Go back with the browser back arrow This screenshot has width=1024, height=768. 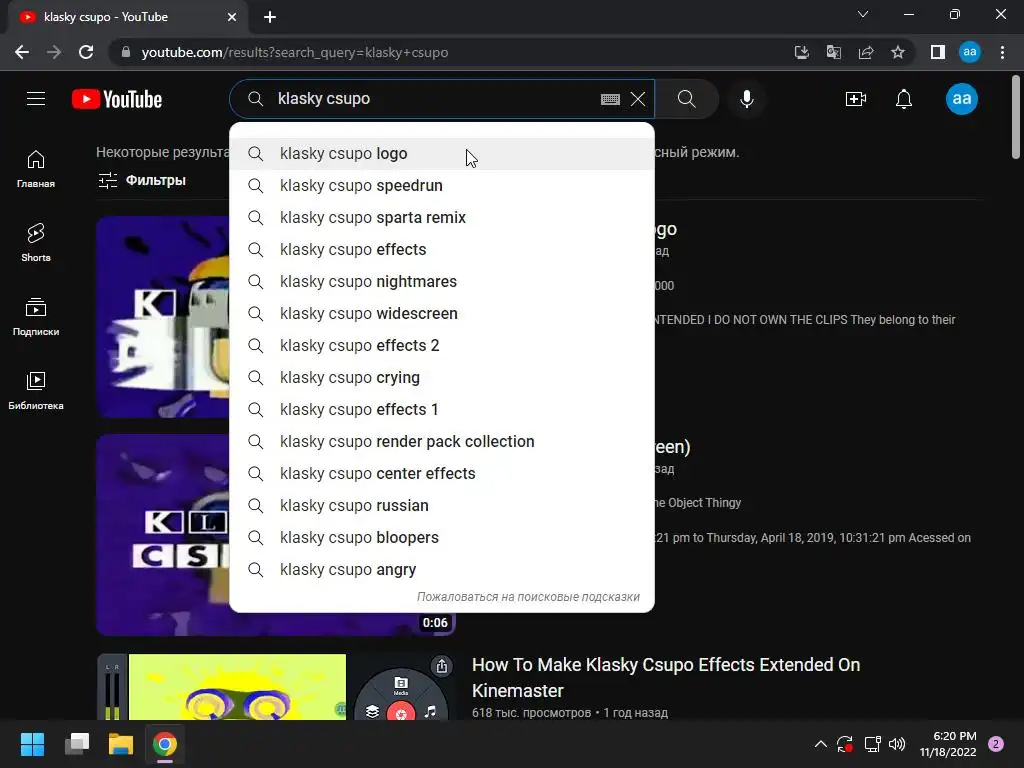click(x=22, y=52)
